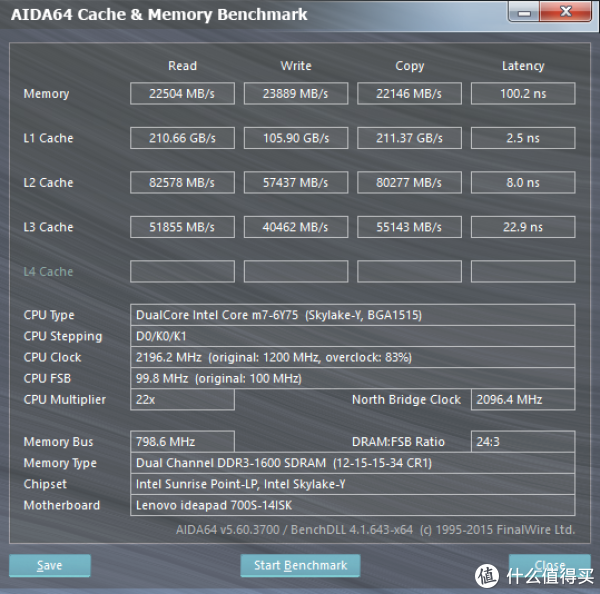The image size is (600, 594).
Task: Click the DRAM:FSB Ratio label
Action: pyautogui.click(x=398, y=442)
